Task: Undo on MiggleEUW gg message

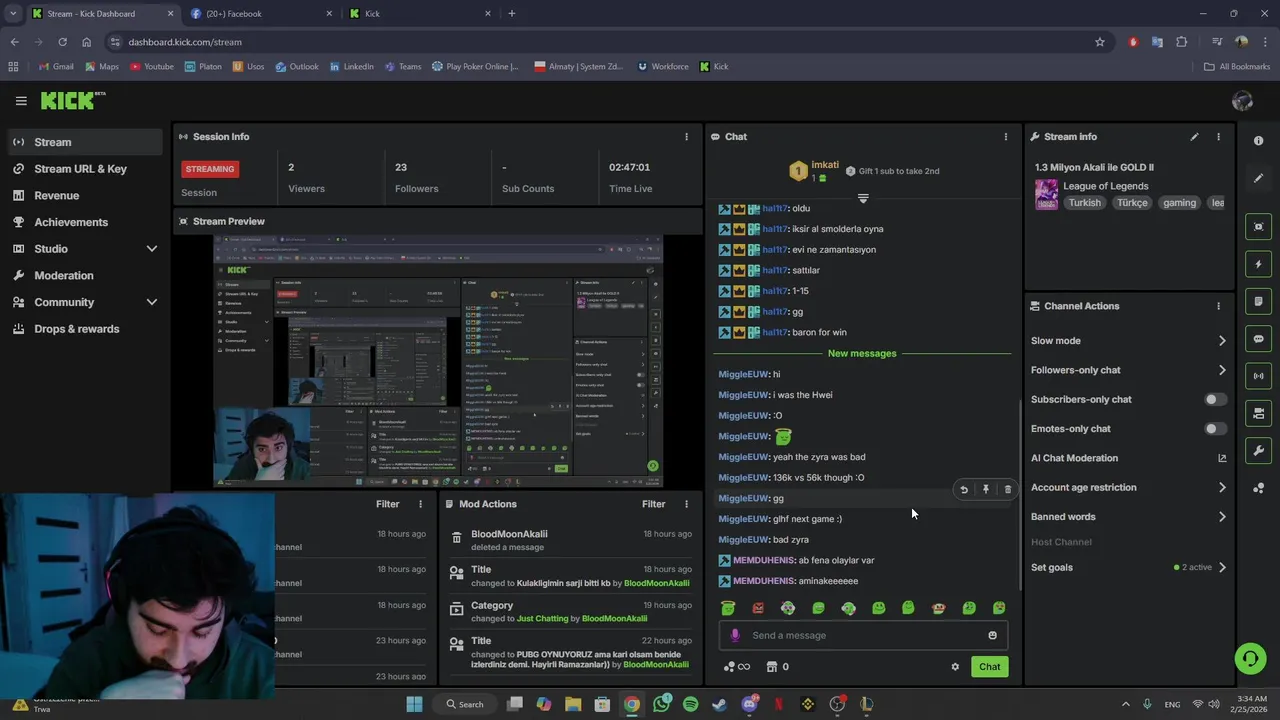Action: coord(964,490)
